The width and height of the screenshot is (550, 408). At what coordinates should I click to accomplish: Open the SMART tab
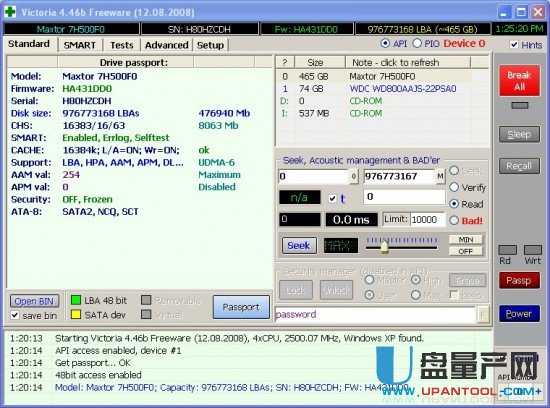click(80, 45)
